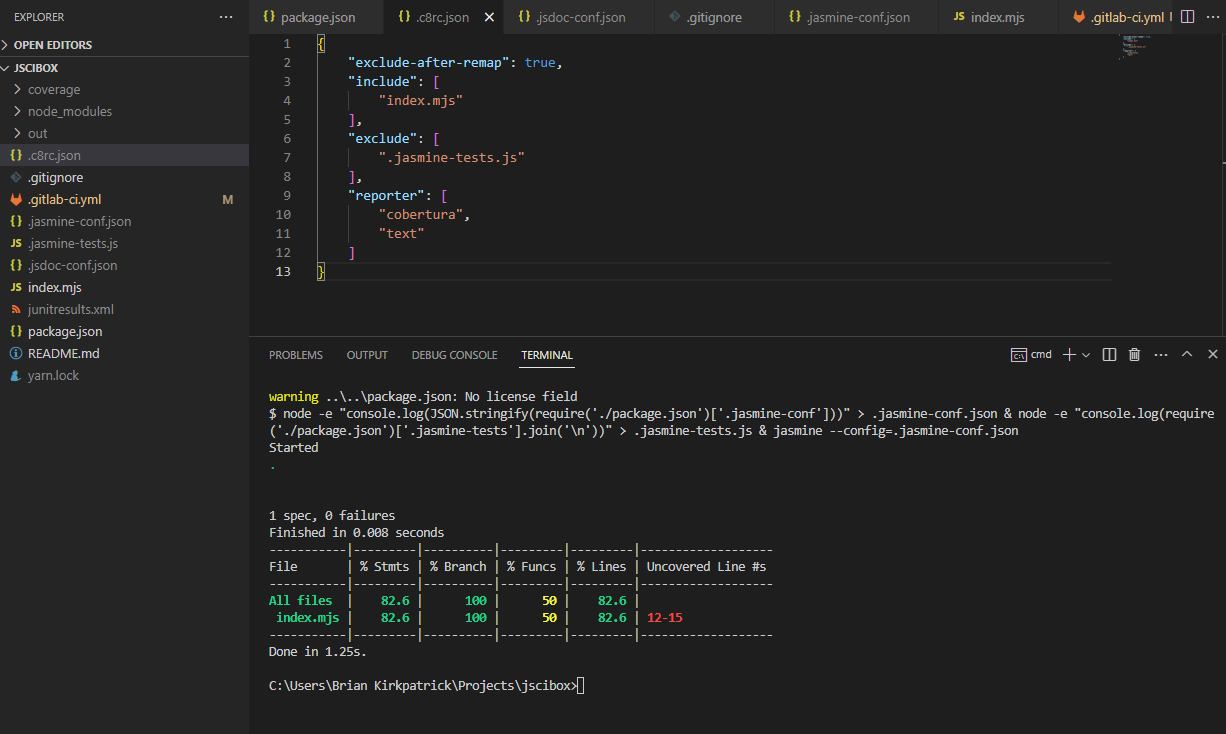Click the "text" reporter string on line 11
The height and width of the screenshot is (734, 1226).
[402, 233]
